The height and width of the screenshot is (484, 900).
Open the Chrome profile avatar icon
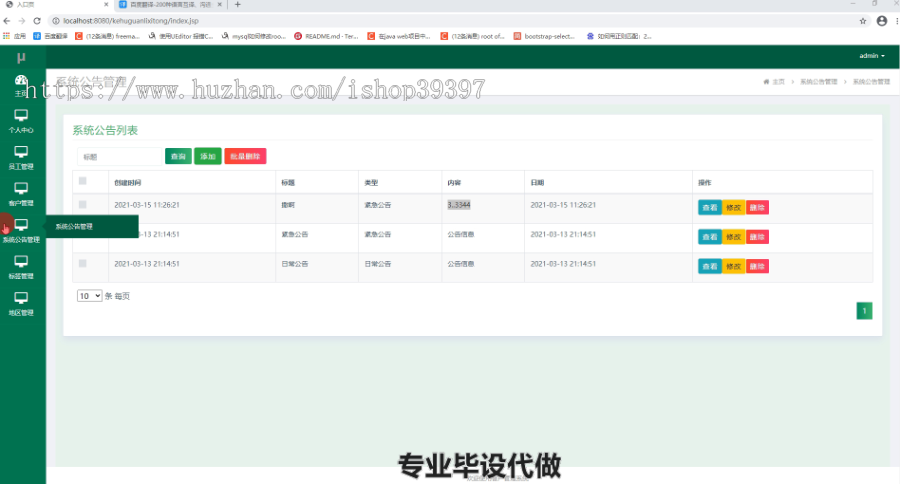(x=882, y=21)
